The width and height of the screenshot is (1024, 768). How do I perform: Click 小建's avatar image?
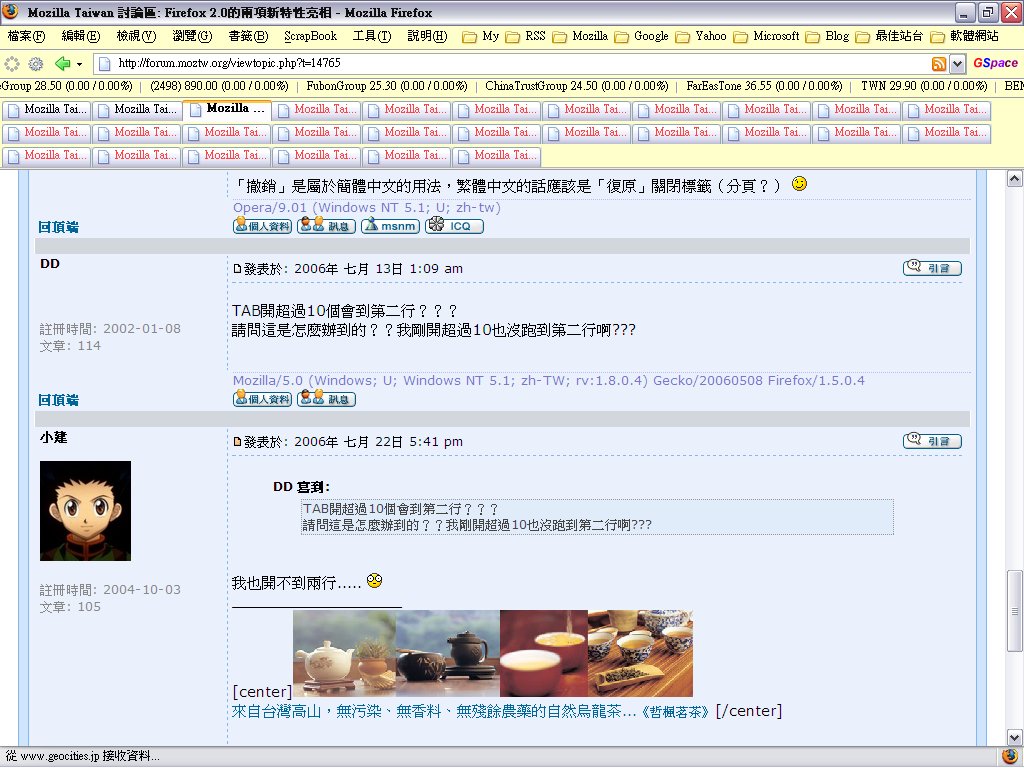coord(85,510)
